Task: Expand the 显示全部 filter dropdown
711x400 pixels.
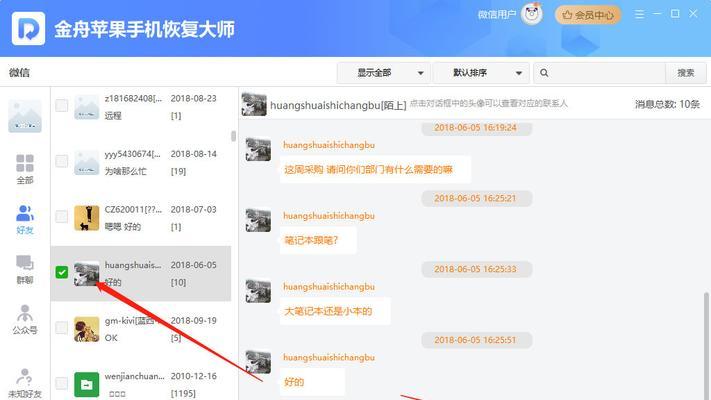Action: click(x=385, y=73)
